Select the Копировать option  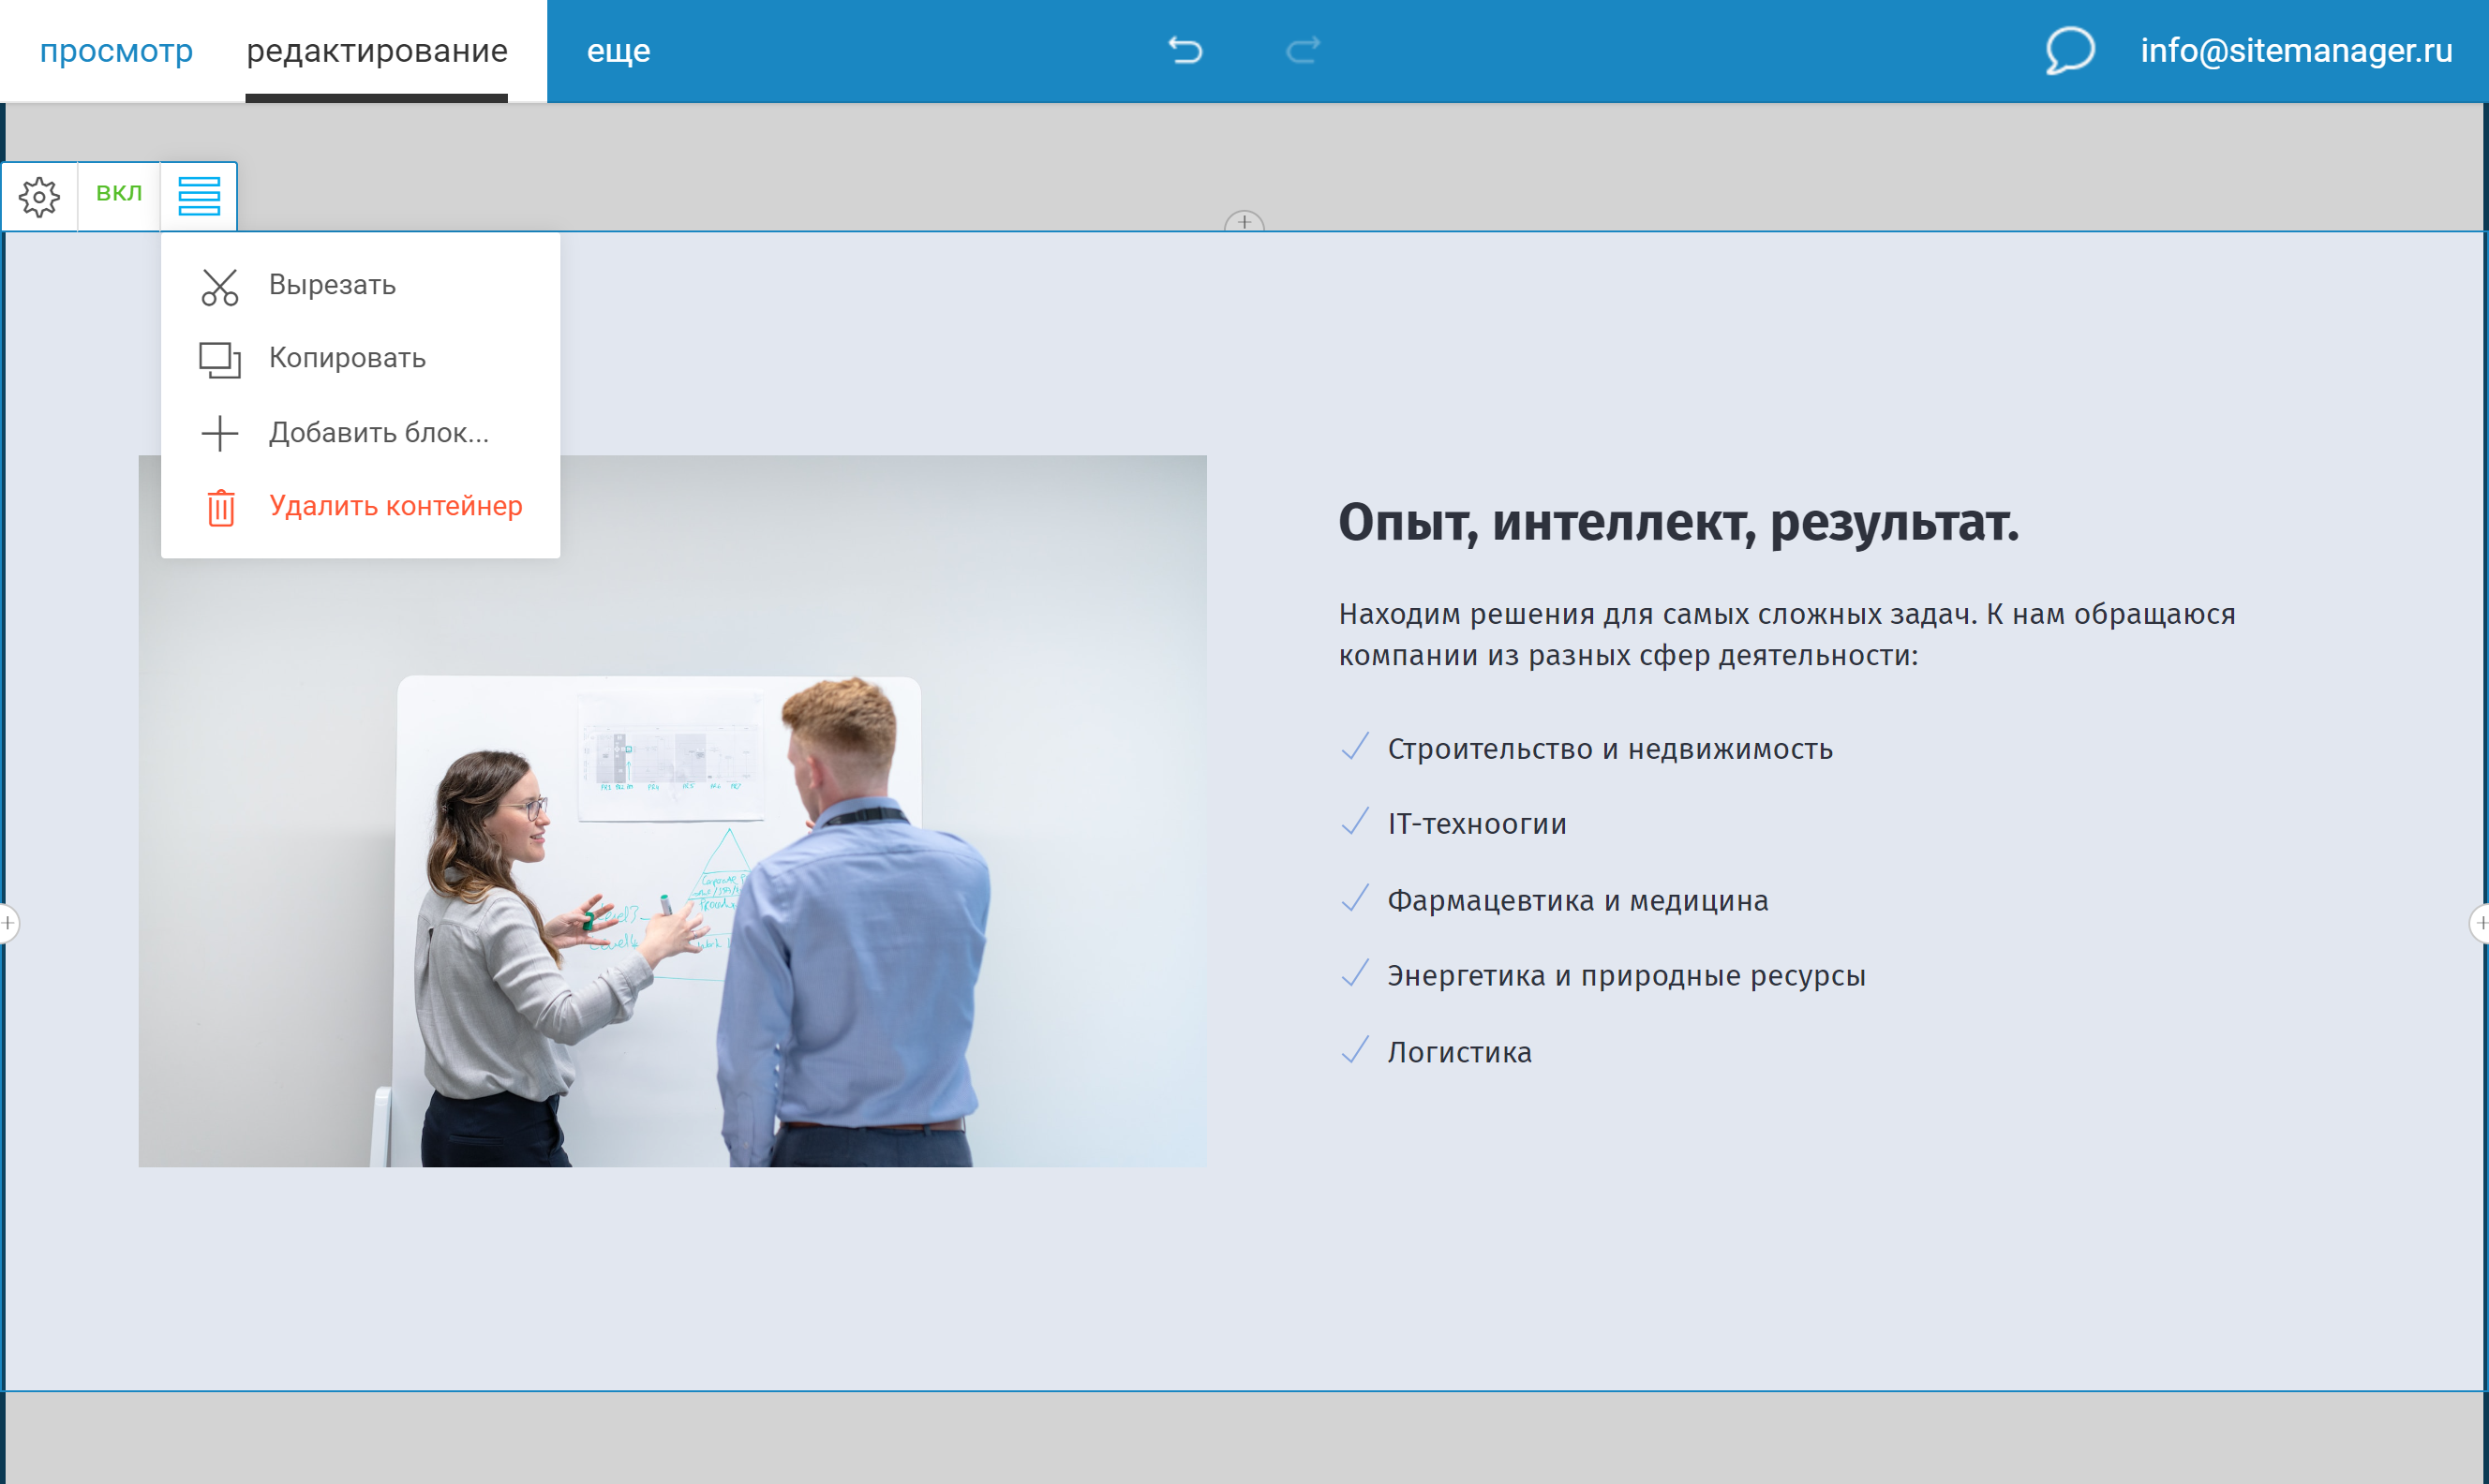[x=346, y=359]
